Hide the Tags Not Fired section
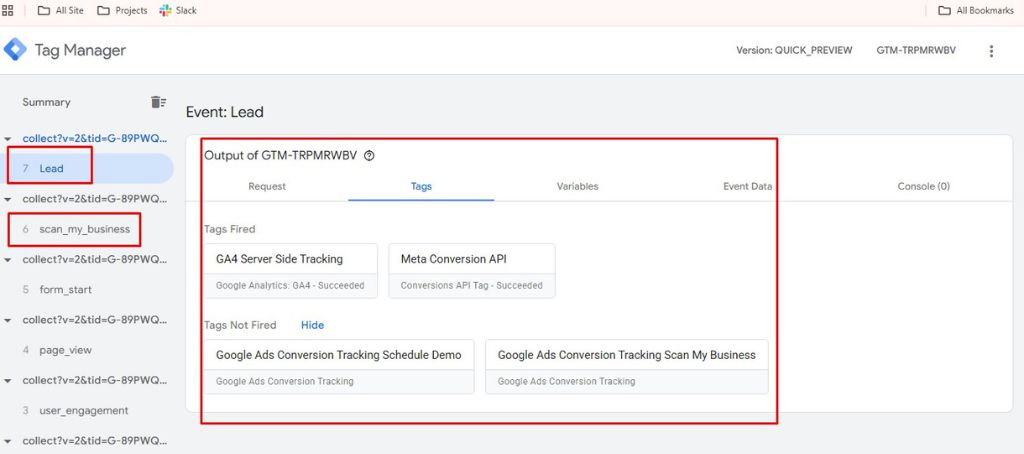Viewport: 1024px width, 454px height. (x=312, y=325)
